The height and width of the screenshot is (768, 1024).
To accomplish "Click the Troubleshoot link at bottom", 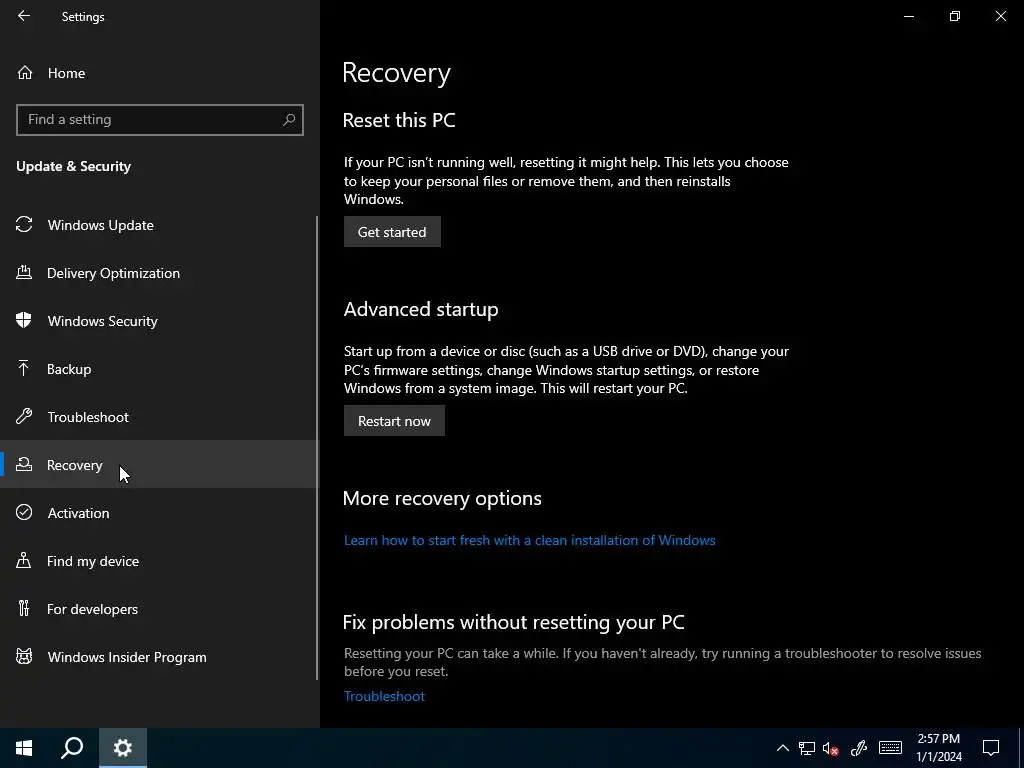I will click(384, 696).
